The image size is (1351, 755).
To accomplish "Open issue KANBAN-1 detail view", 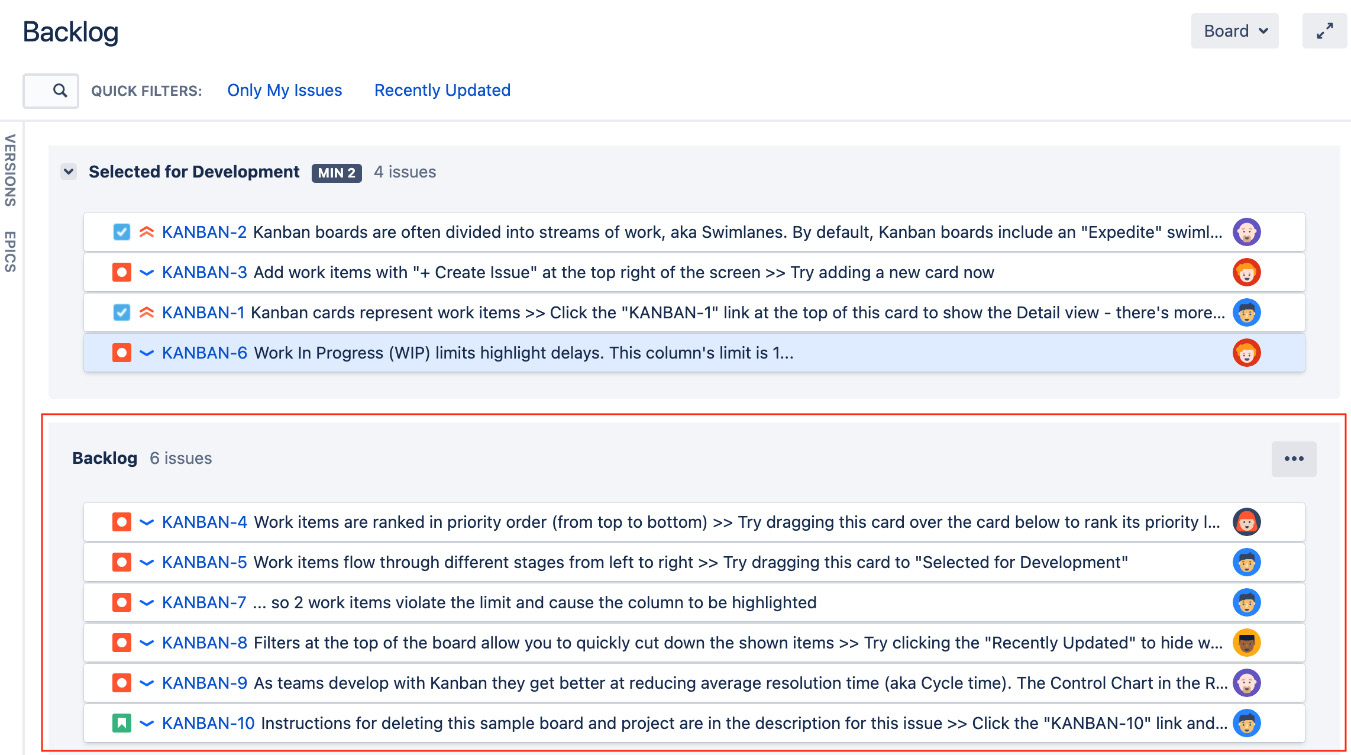I will click(204, 311).
